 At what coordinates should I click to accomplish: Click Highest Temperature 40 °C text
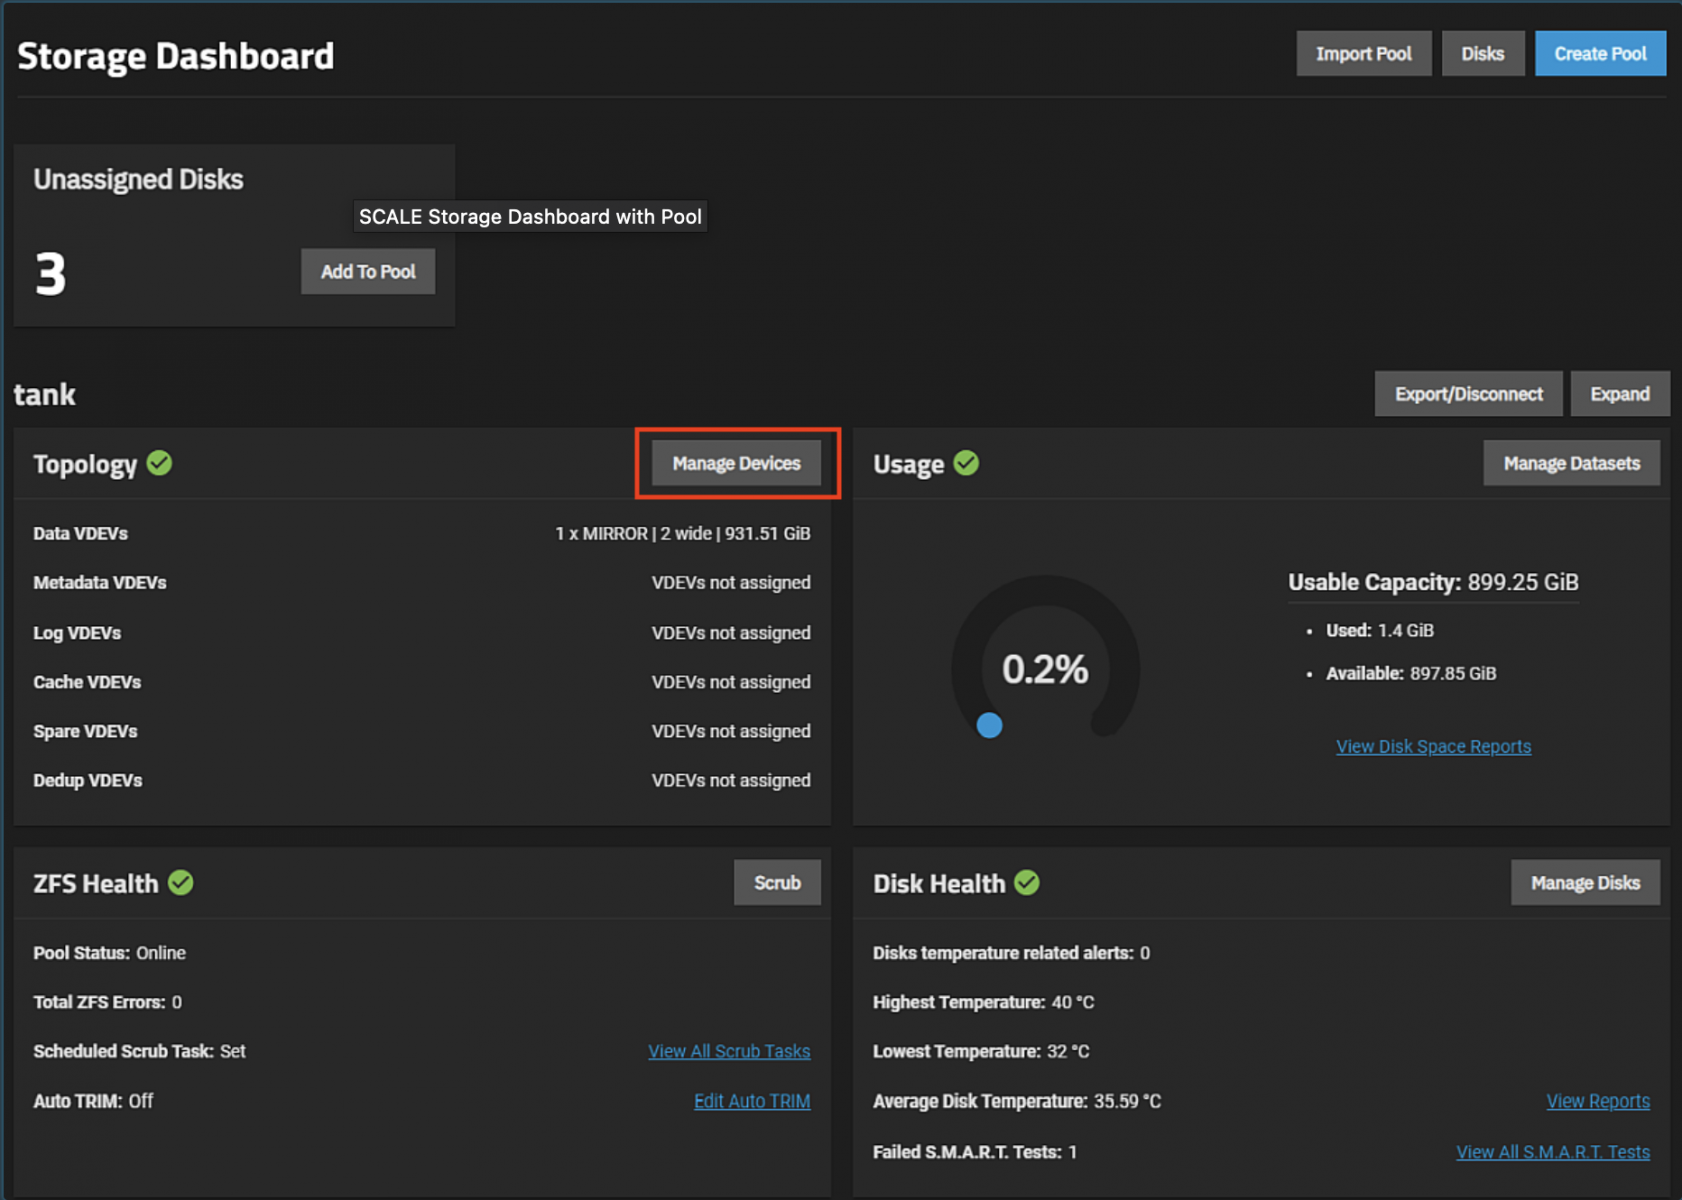coord(983,1002)
